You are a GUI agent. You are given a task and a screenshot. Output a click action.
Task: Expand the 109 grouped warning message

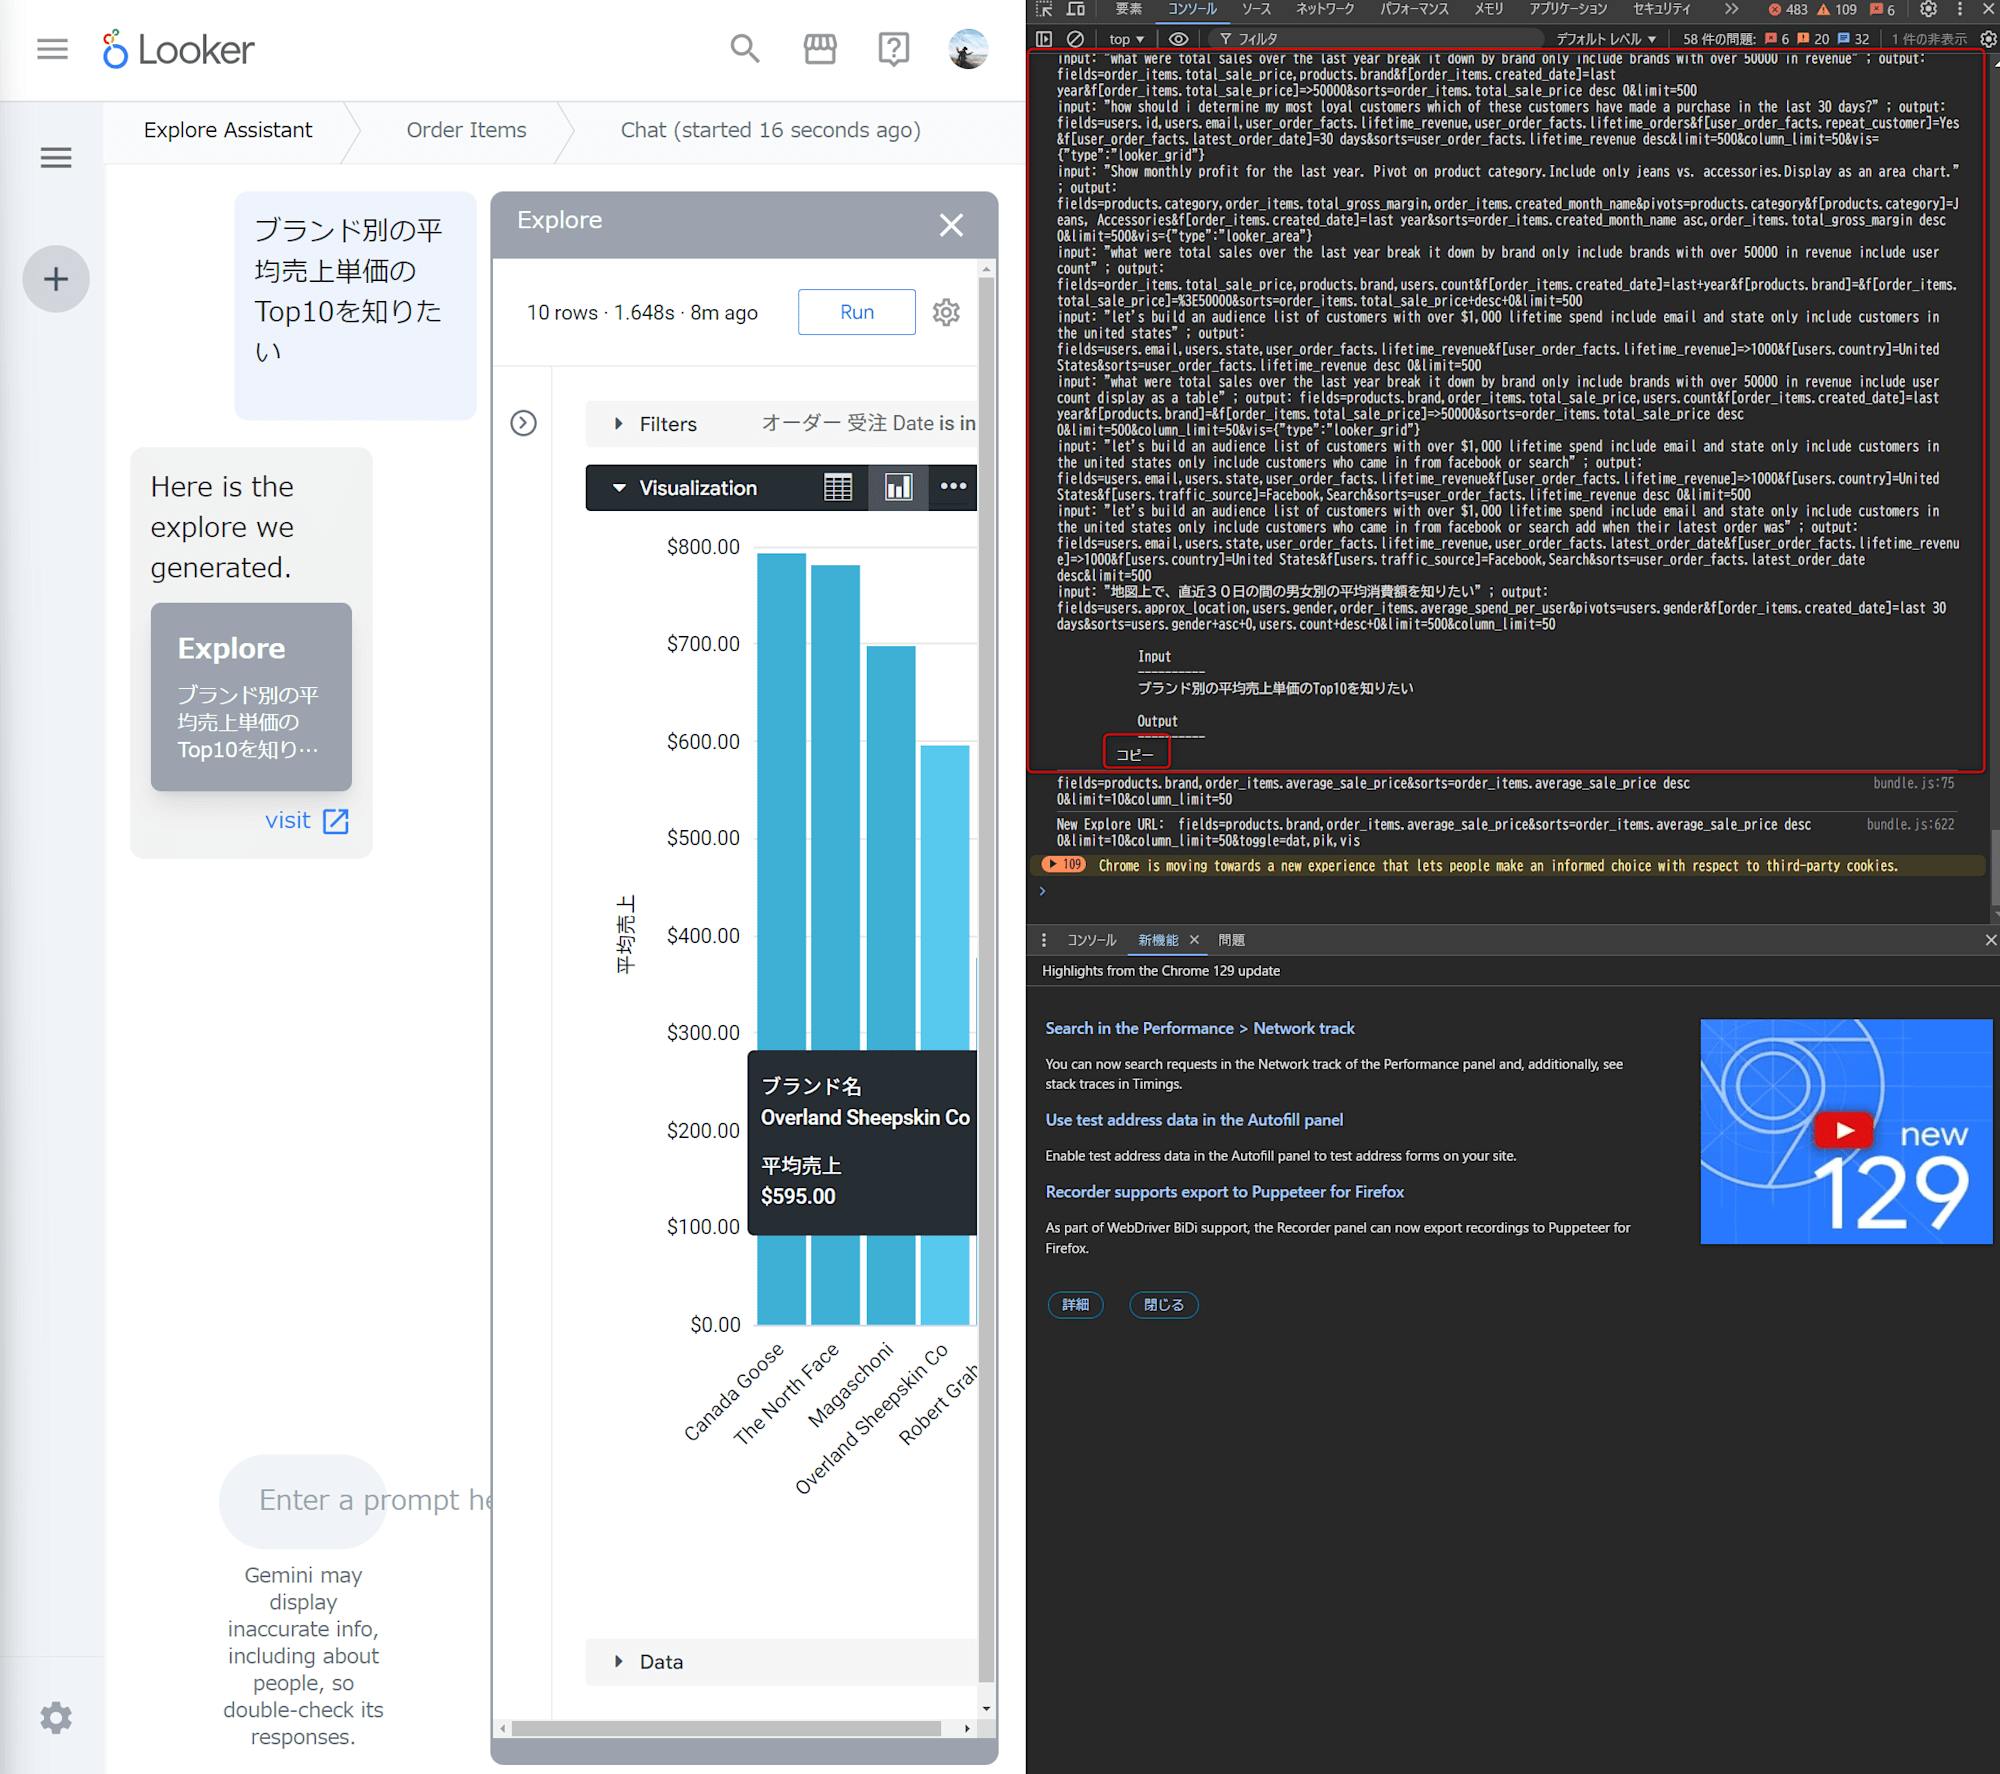tap(1063, 864)
